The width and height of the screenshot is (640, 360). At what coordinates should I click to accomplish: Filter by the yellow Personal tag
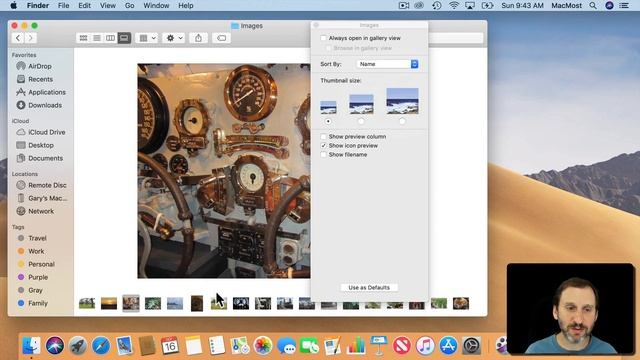(41, 264)
